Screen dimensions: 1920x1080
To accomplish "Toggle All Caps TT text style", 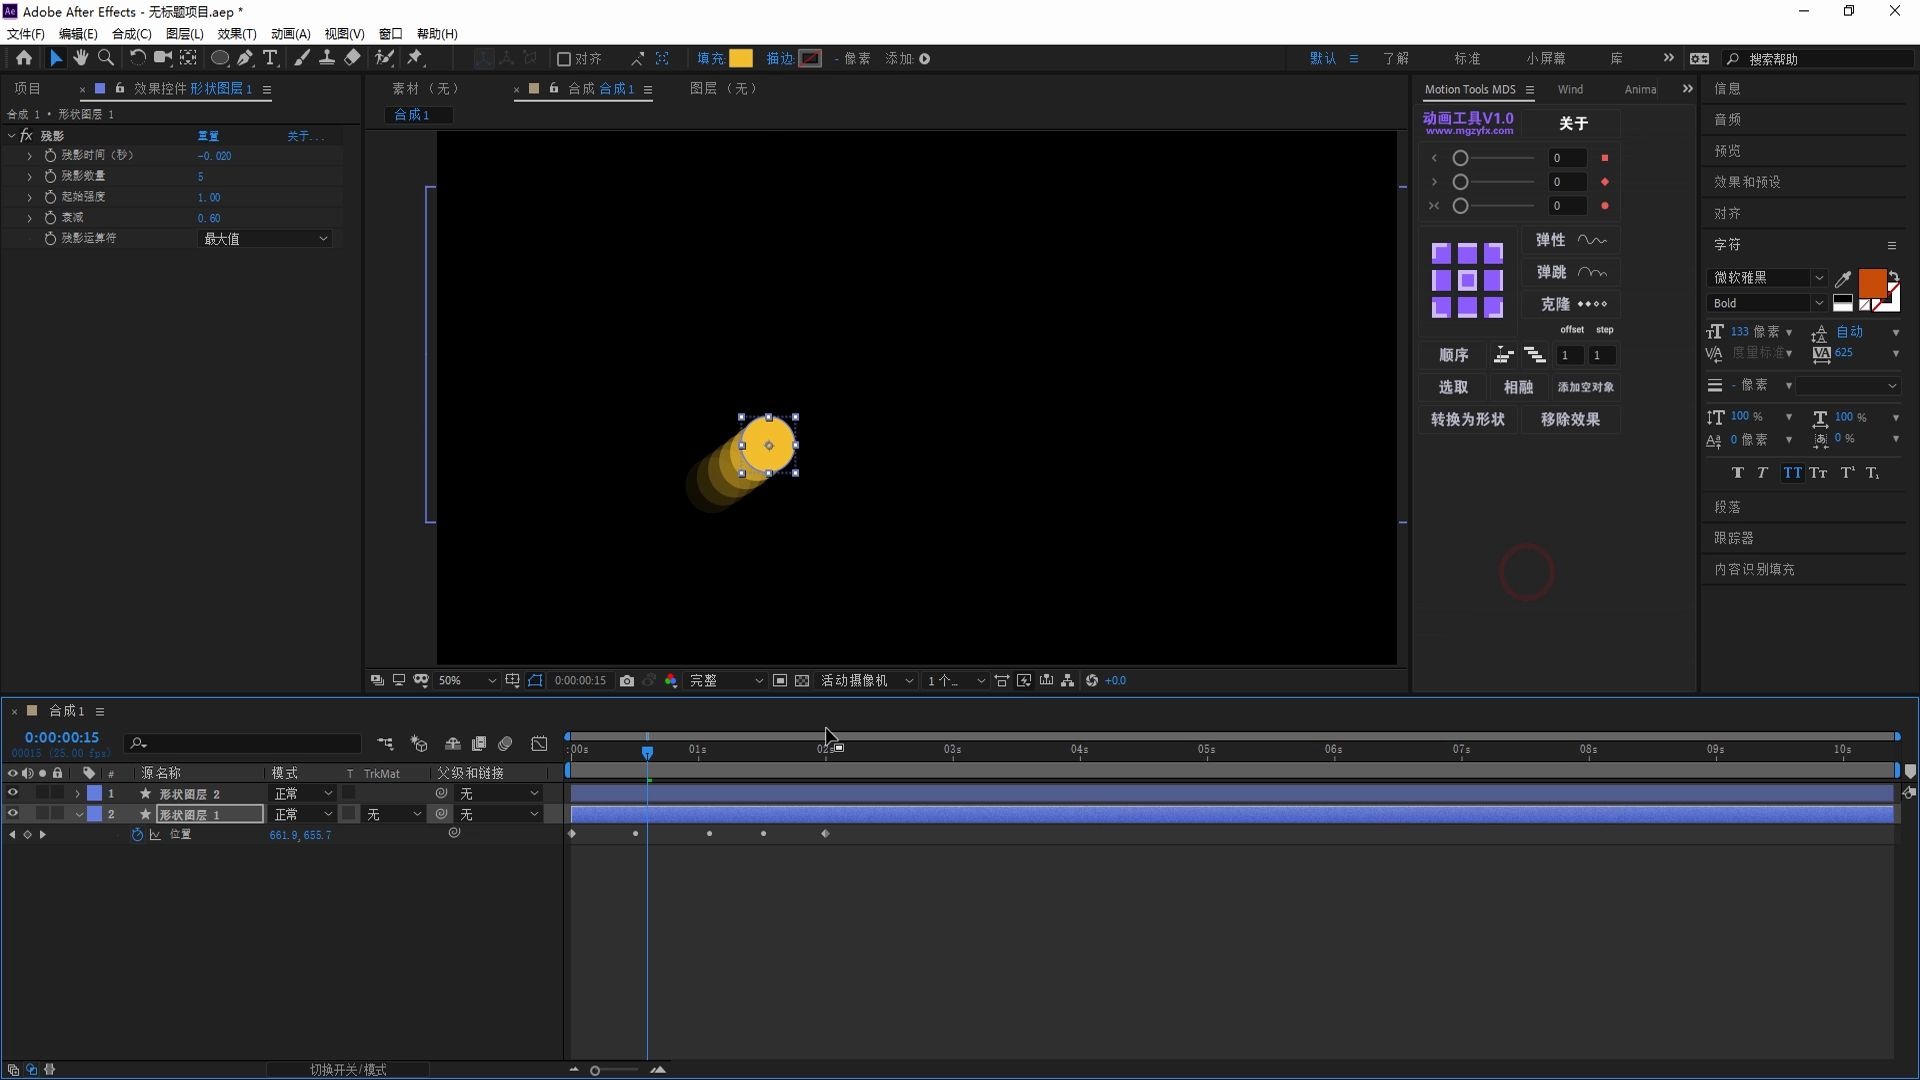I will point(1792,473).
